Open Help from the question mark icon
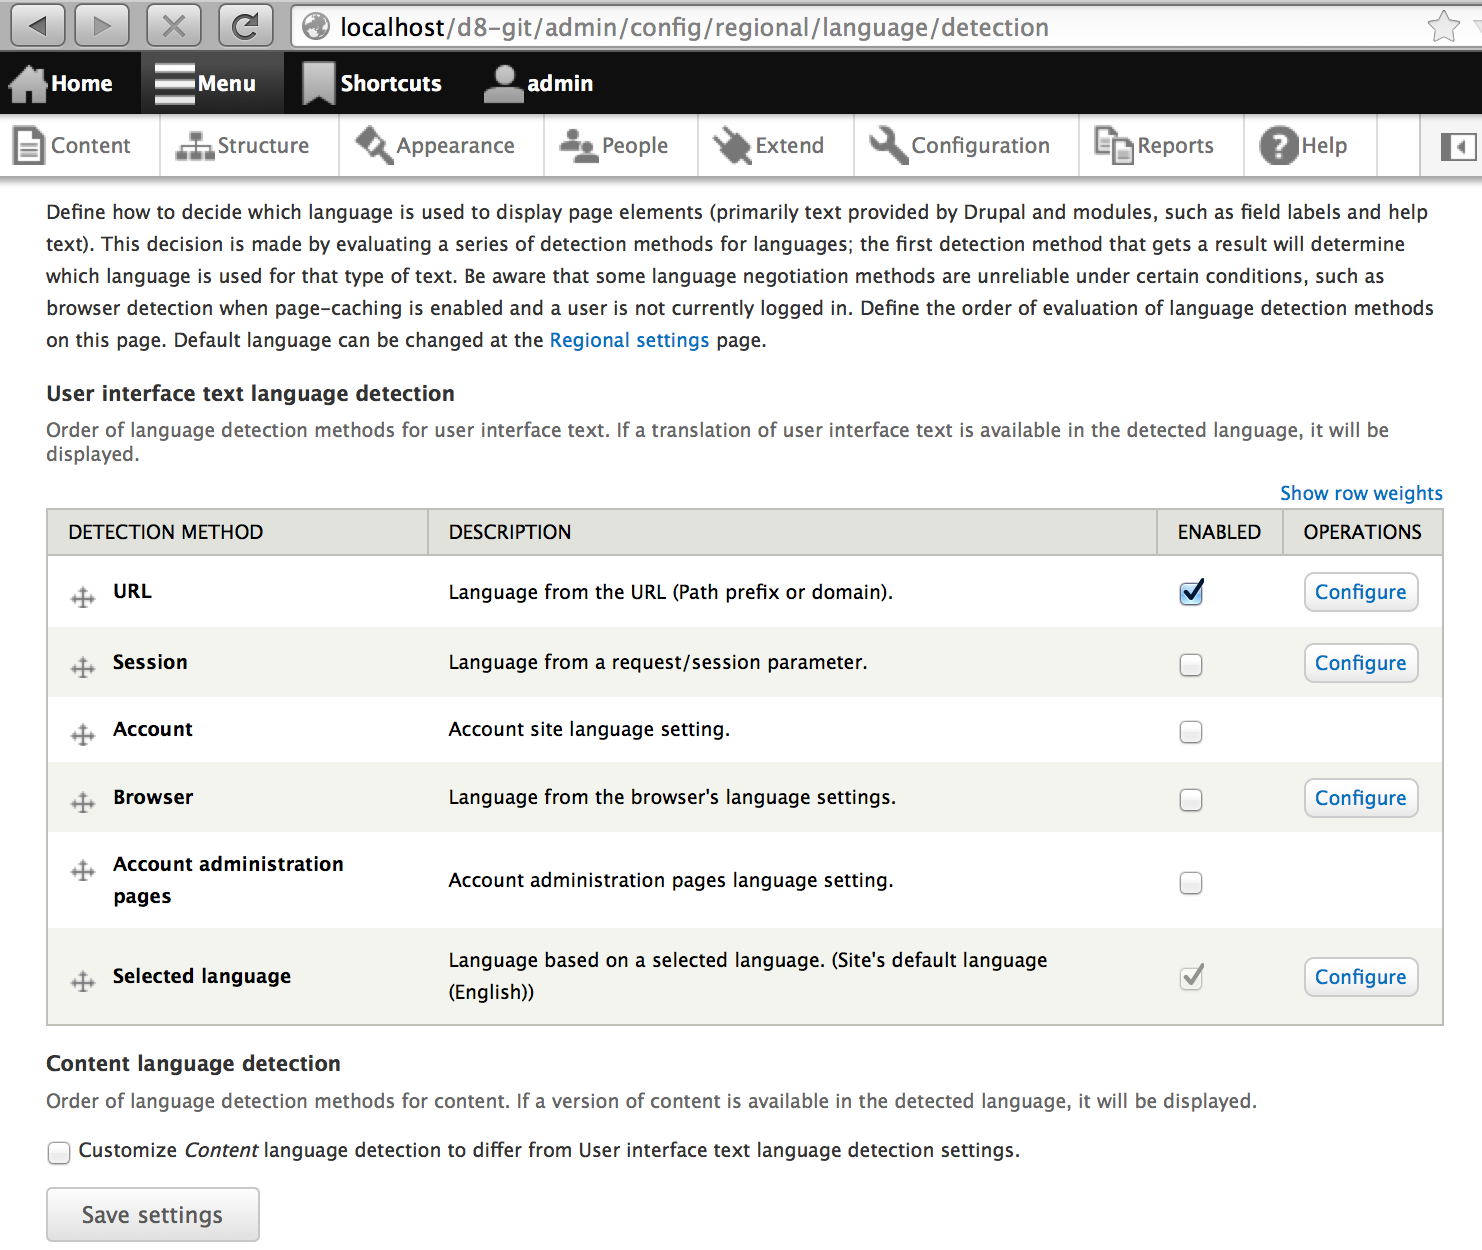This screenshot has width=1482, height=1250. pos(1279,146)
